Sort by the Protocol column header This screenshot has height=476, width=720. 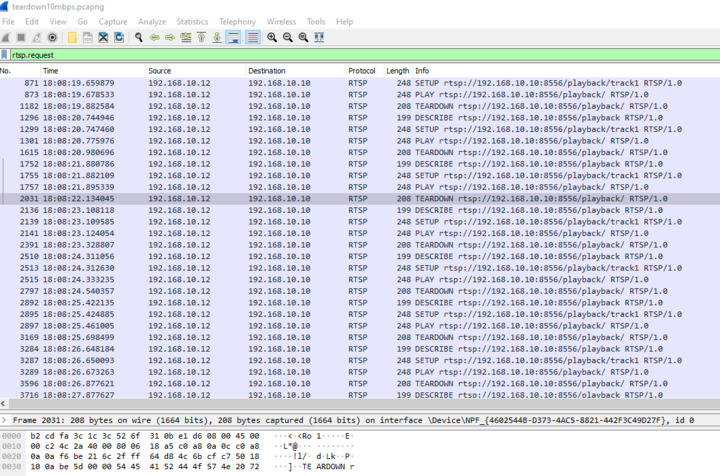(x=362, y=71)
